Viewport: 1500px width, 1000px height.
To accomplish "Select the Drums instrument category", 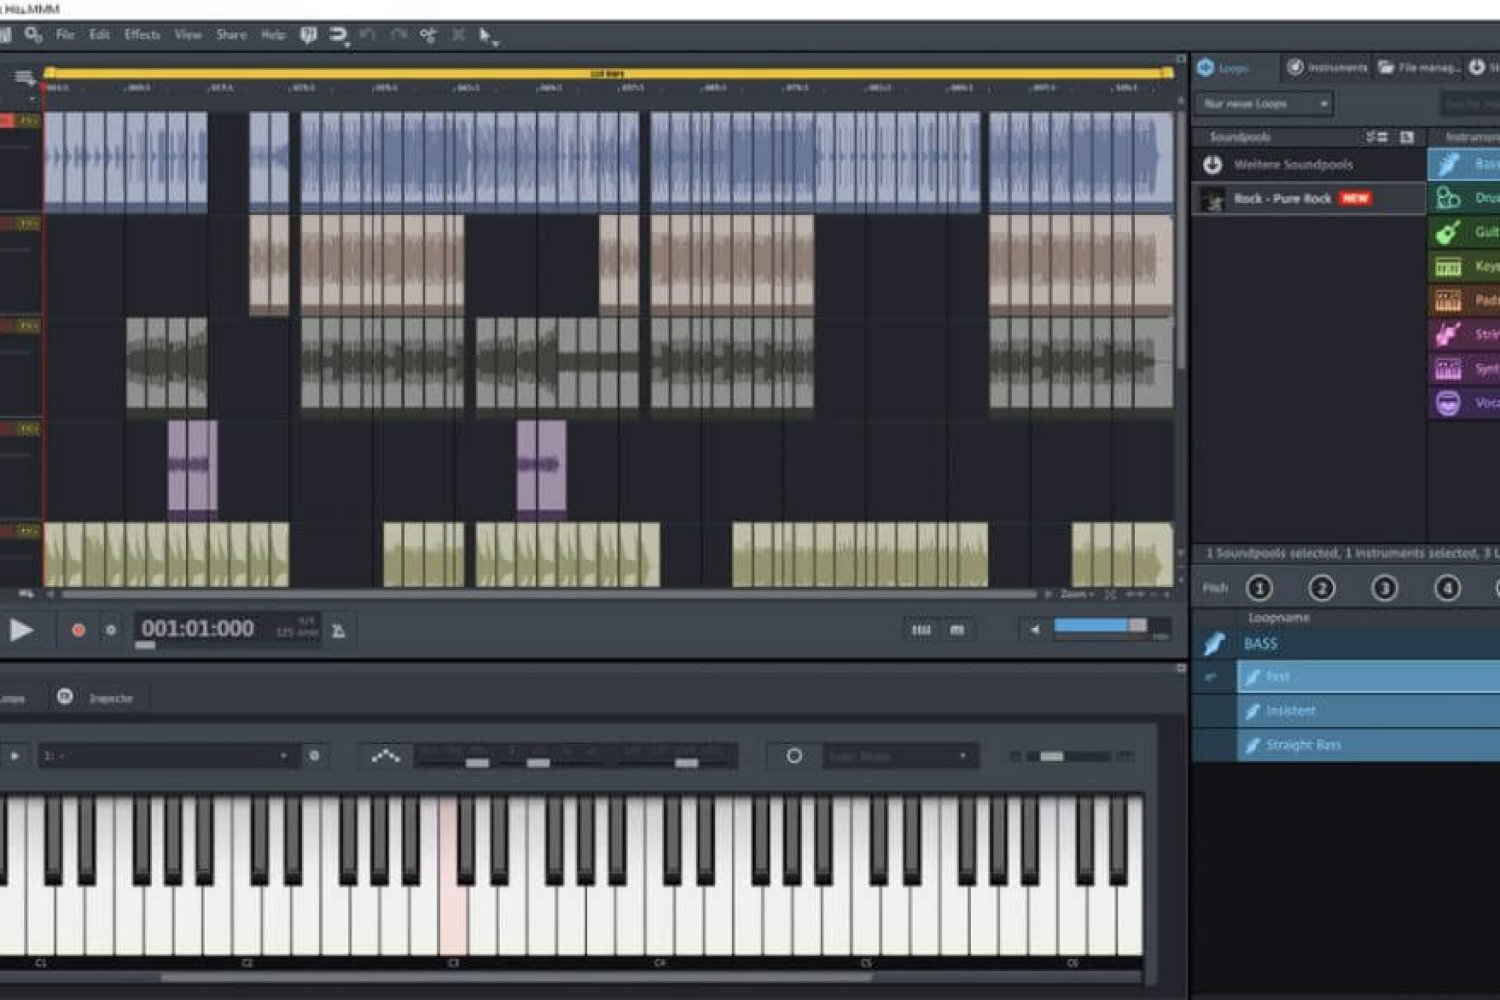I will (x=1470, y=198).
